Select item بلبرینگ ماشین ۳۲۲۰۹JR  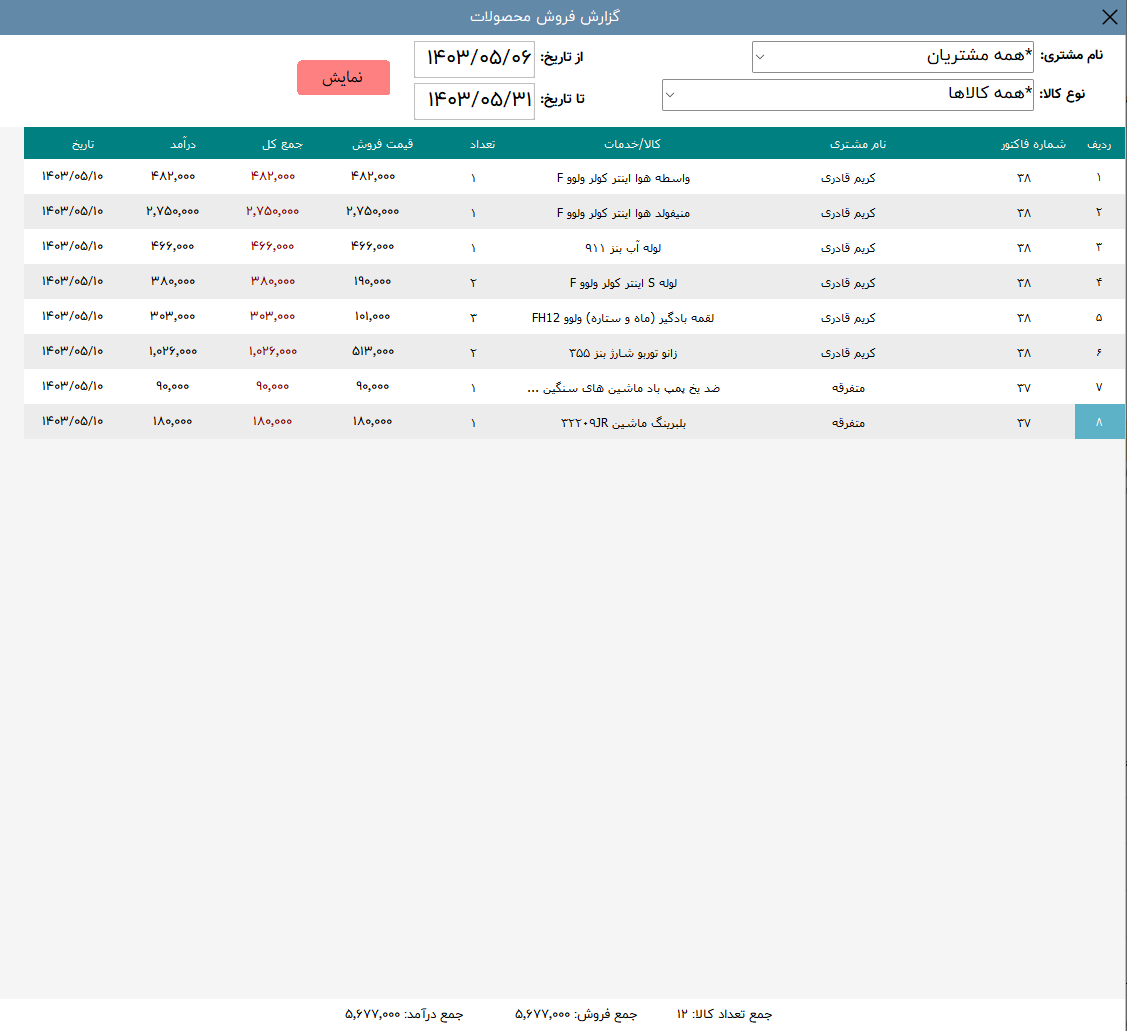[623, 423]
